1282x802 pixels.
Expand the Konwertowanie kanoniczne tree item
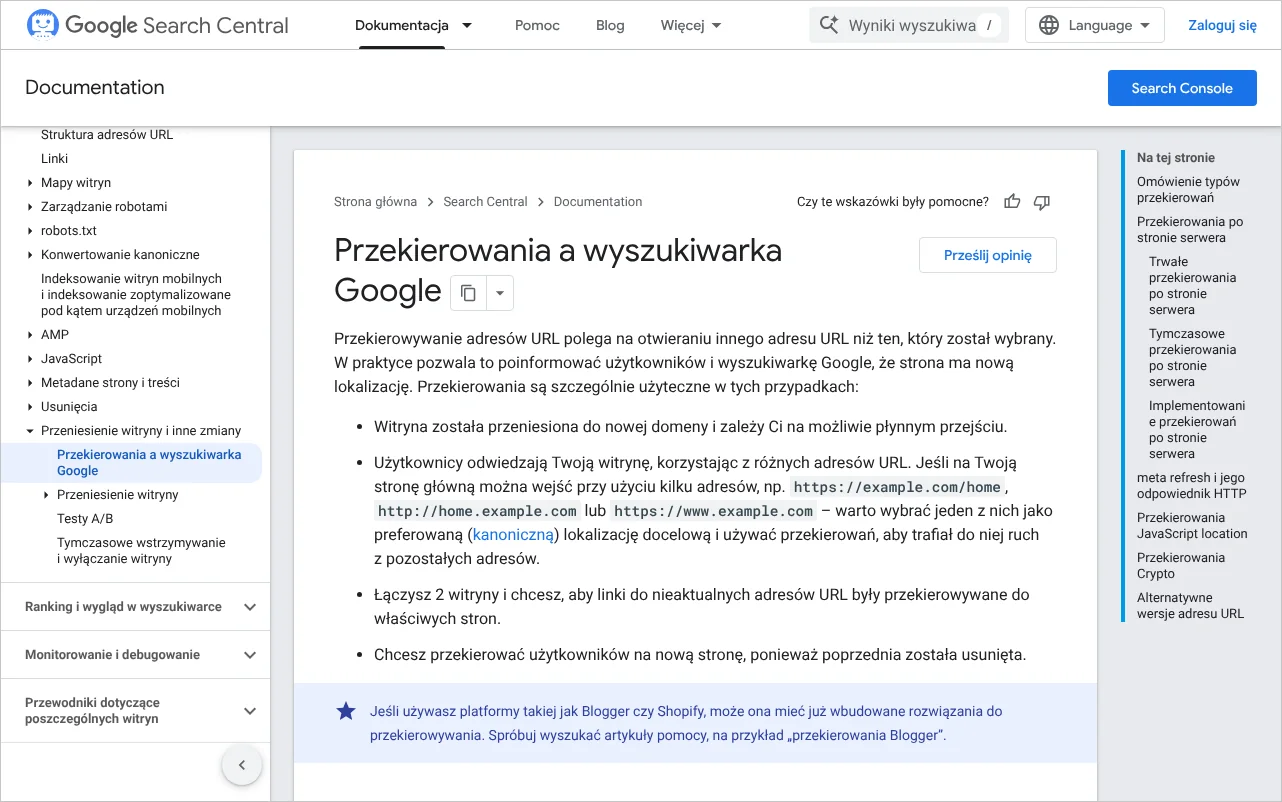(30, 255)
